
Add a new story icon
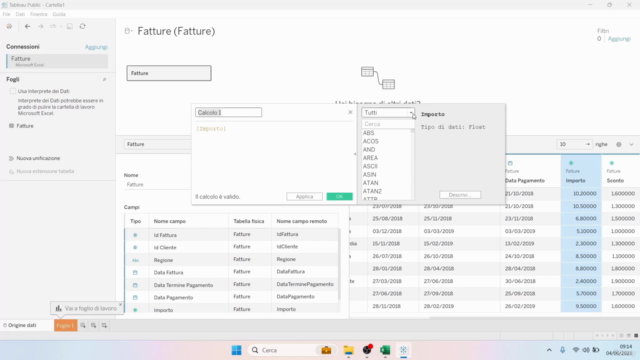coord(104,325)
